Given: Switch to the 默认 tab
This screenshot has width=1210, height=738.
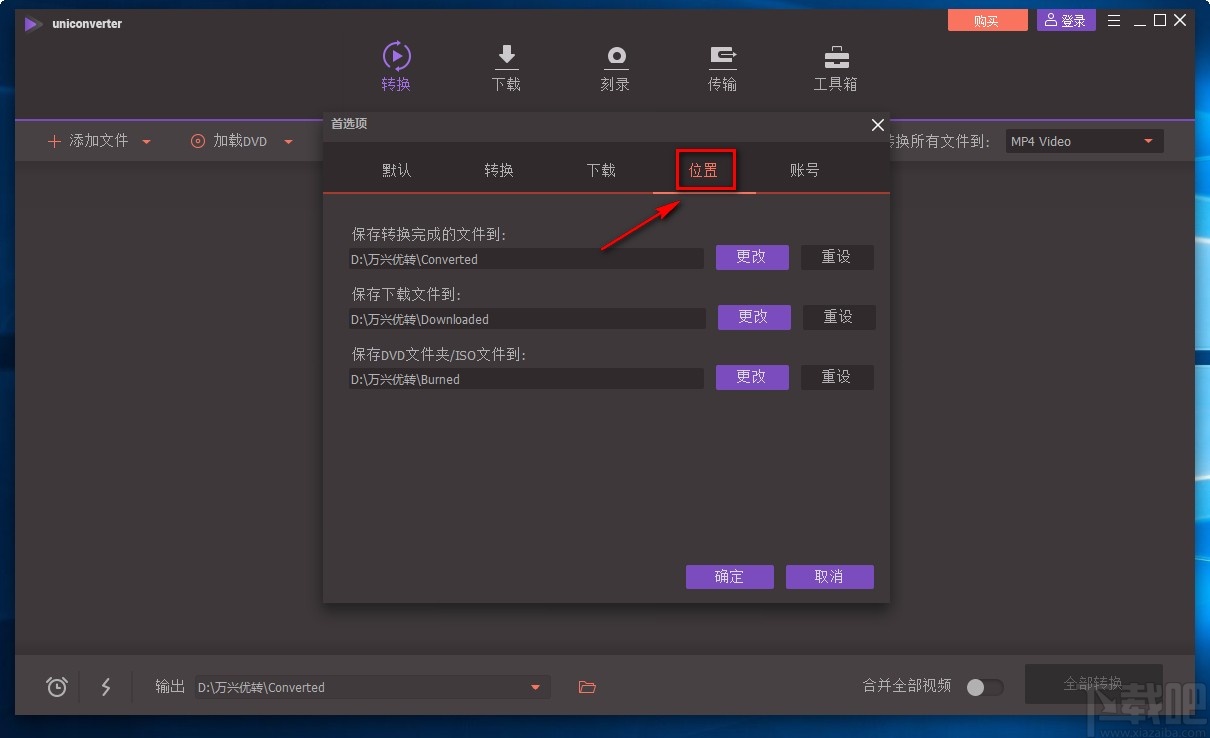Looking at the screenshot, I should click(x=396, y=170).
